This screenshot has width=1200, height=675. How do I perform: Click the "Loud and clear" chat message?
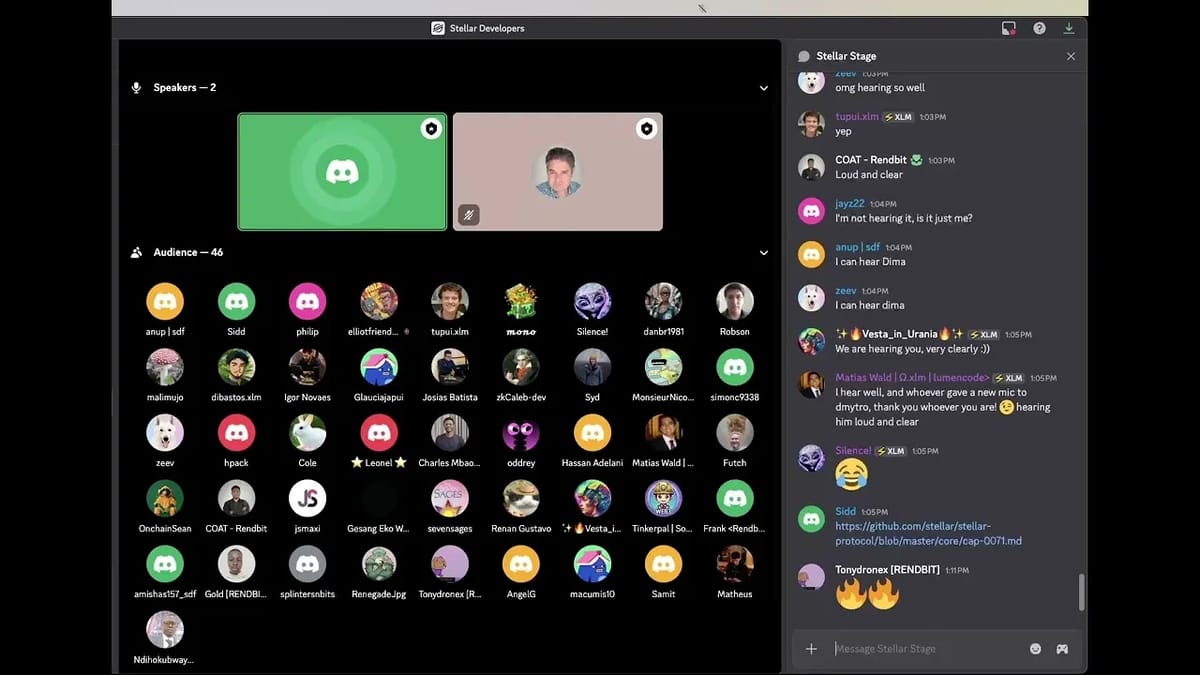[869, 175]
